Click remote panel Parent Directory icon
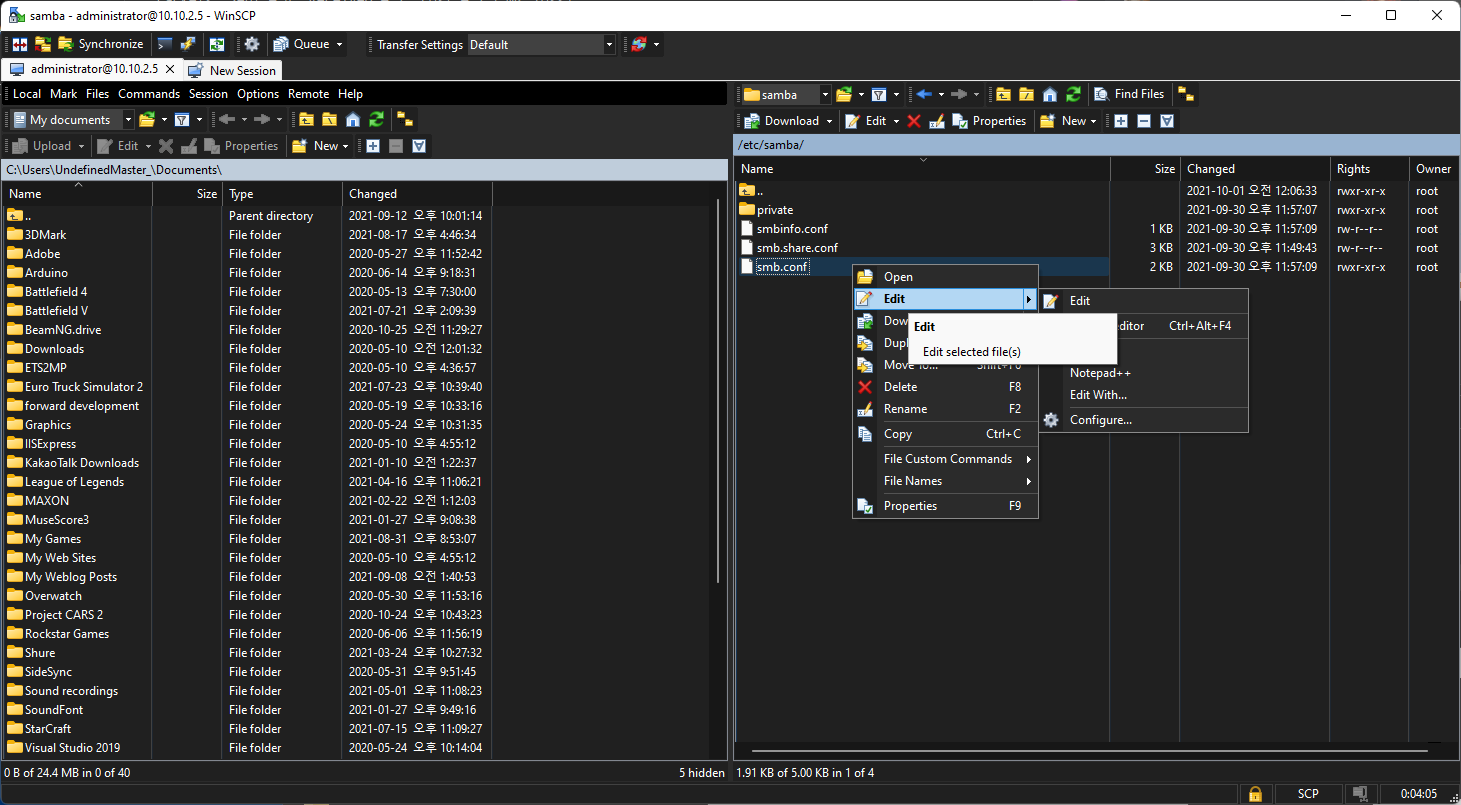Viewport: 1461px width, 805px height. pyautogui.click(x=1003, y=94)
